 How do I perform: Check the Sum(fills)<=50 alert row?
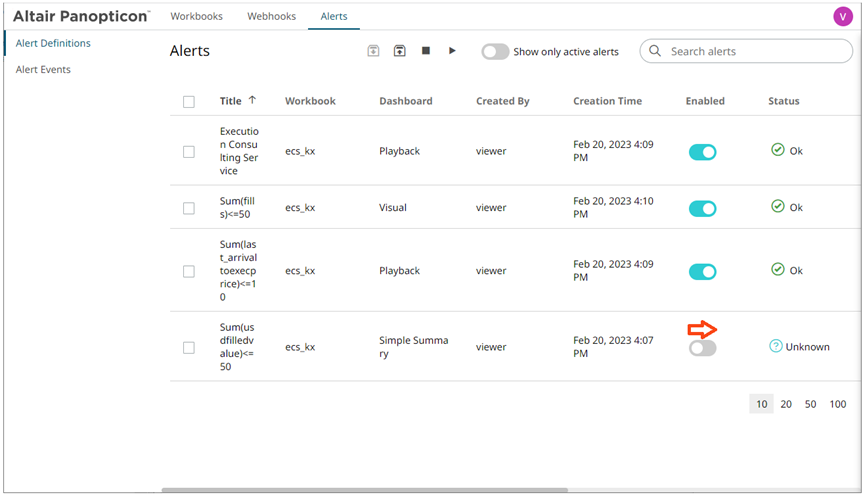[x=189, y=208]
